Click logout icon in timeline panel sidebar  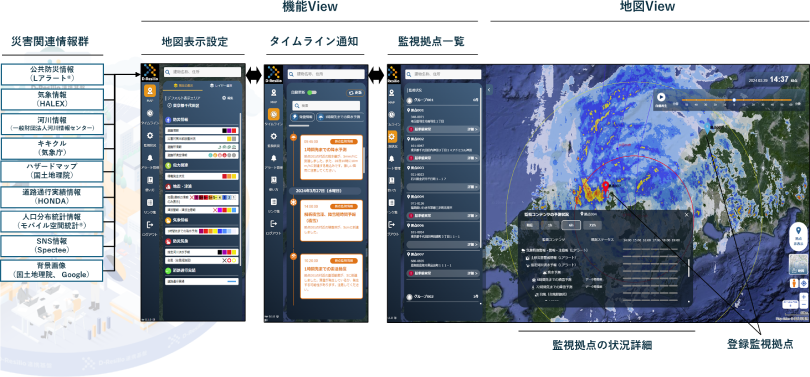click(273, 224)
